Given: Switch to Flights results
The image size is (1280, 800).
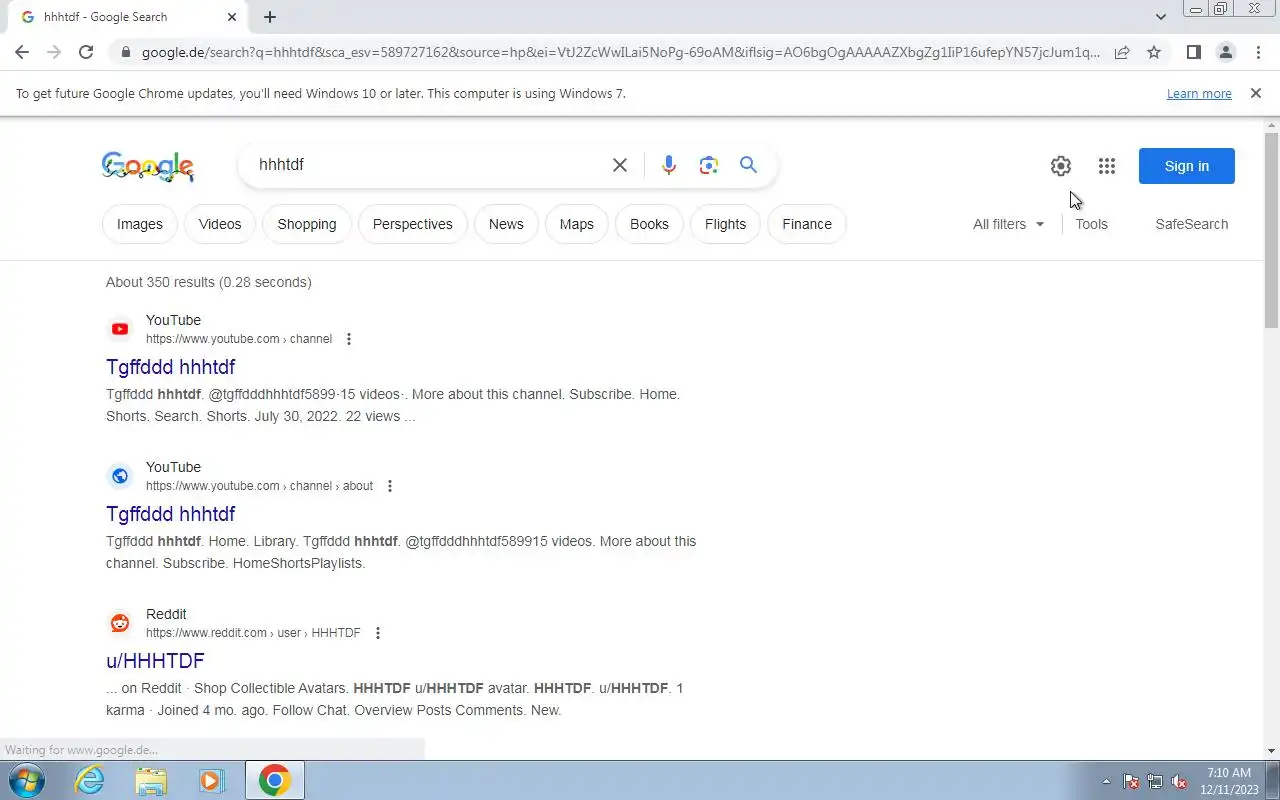Looking at the screenshot, I should [725, 224].
